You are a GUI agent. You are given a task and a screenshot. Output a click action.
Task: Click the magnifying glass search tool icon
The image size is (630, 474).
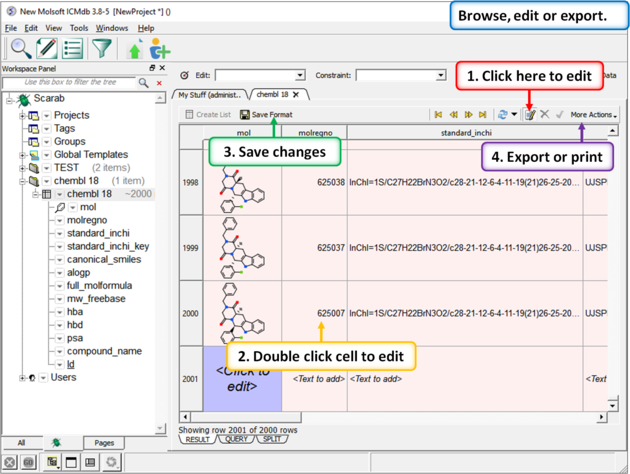(x=19, y=48)
